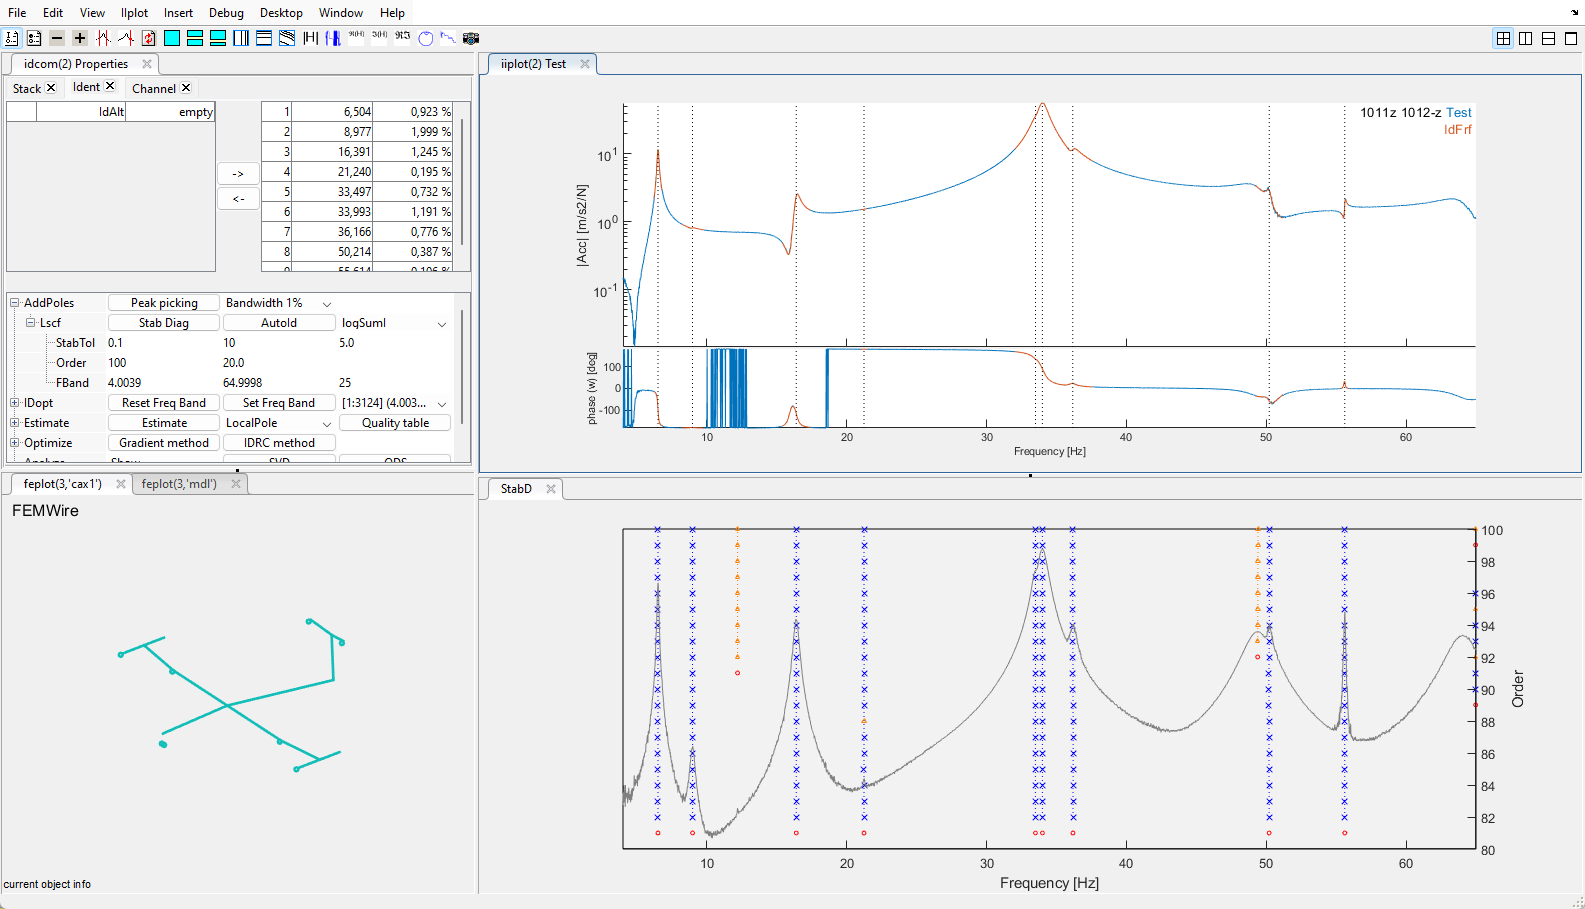Click the Stab Diag button
Viewport: 1585px width, 909px height.
(x=164, y=323)
